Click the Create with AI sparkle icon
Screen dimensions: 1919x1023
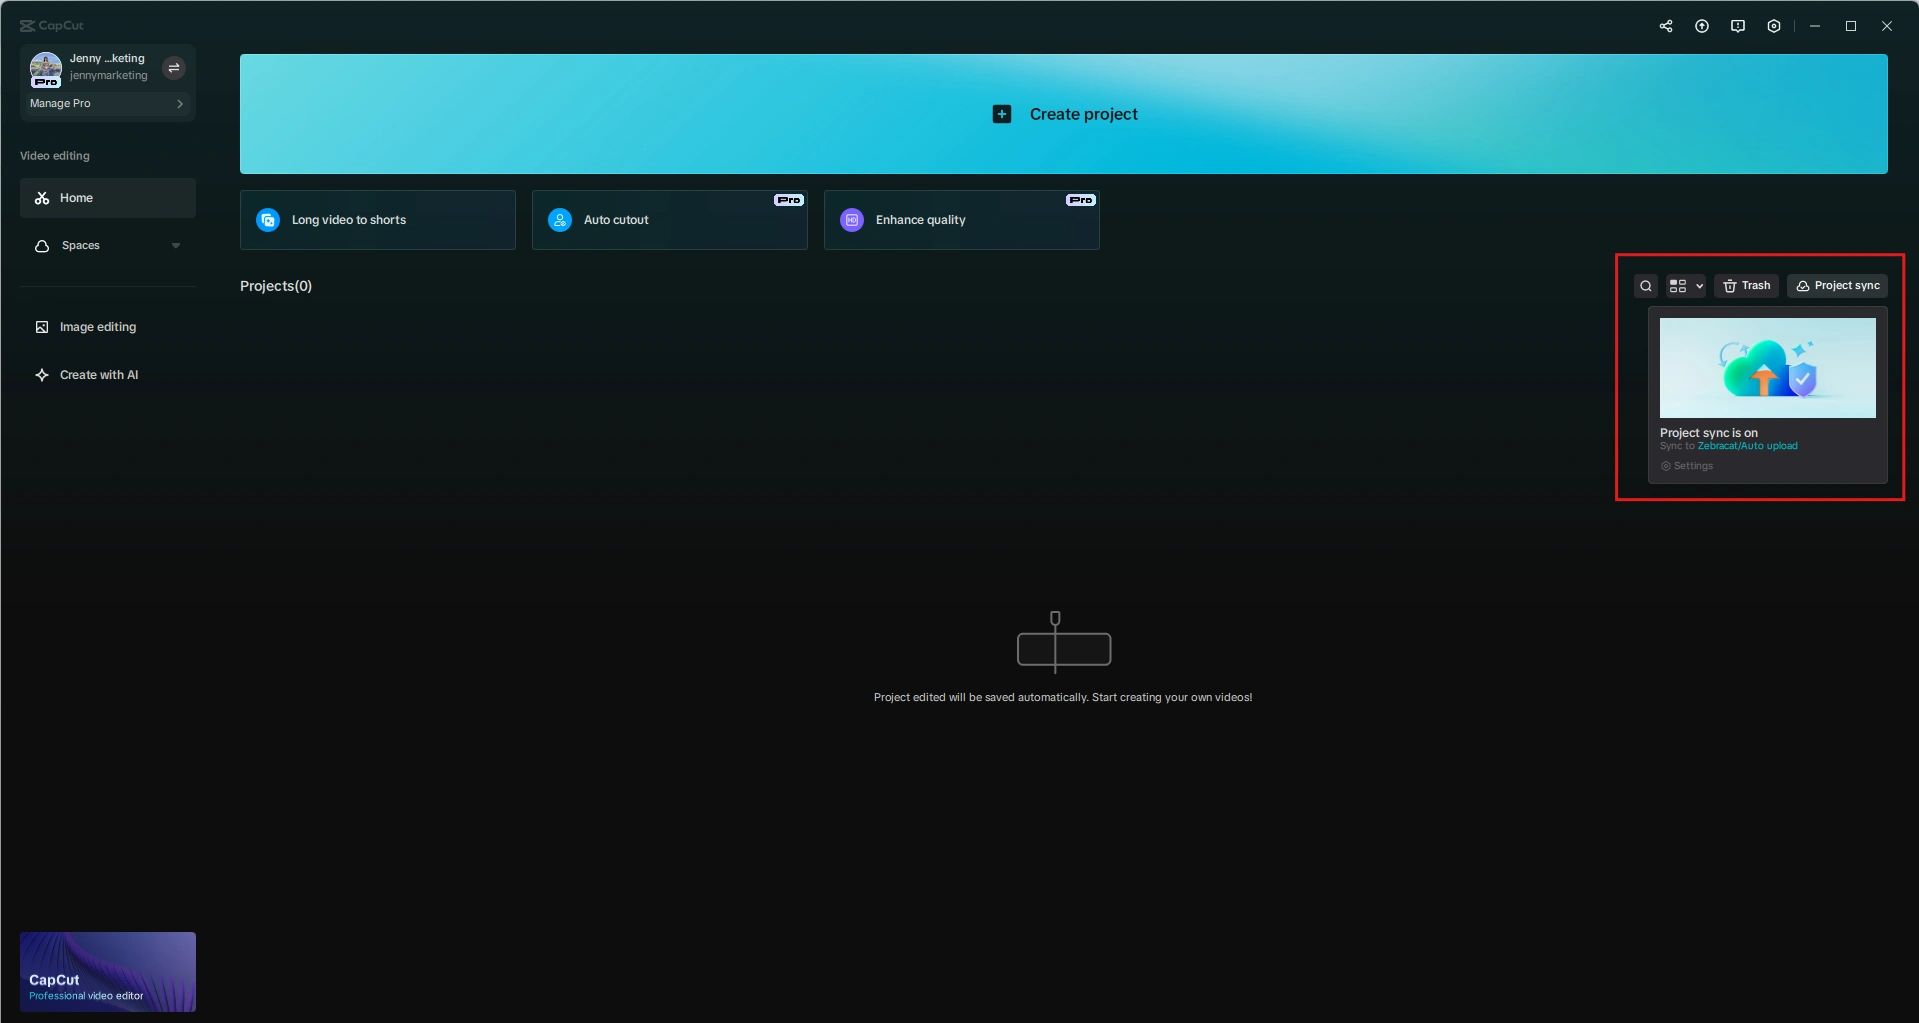42,375
